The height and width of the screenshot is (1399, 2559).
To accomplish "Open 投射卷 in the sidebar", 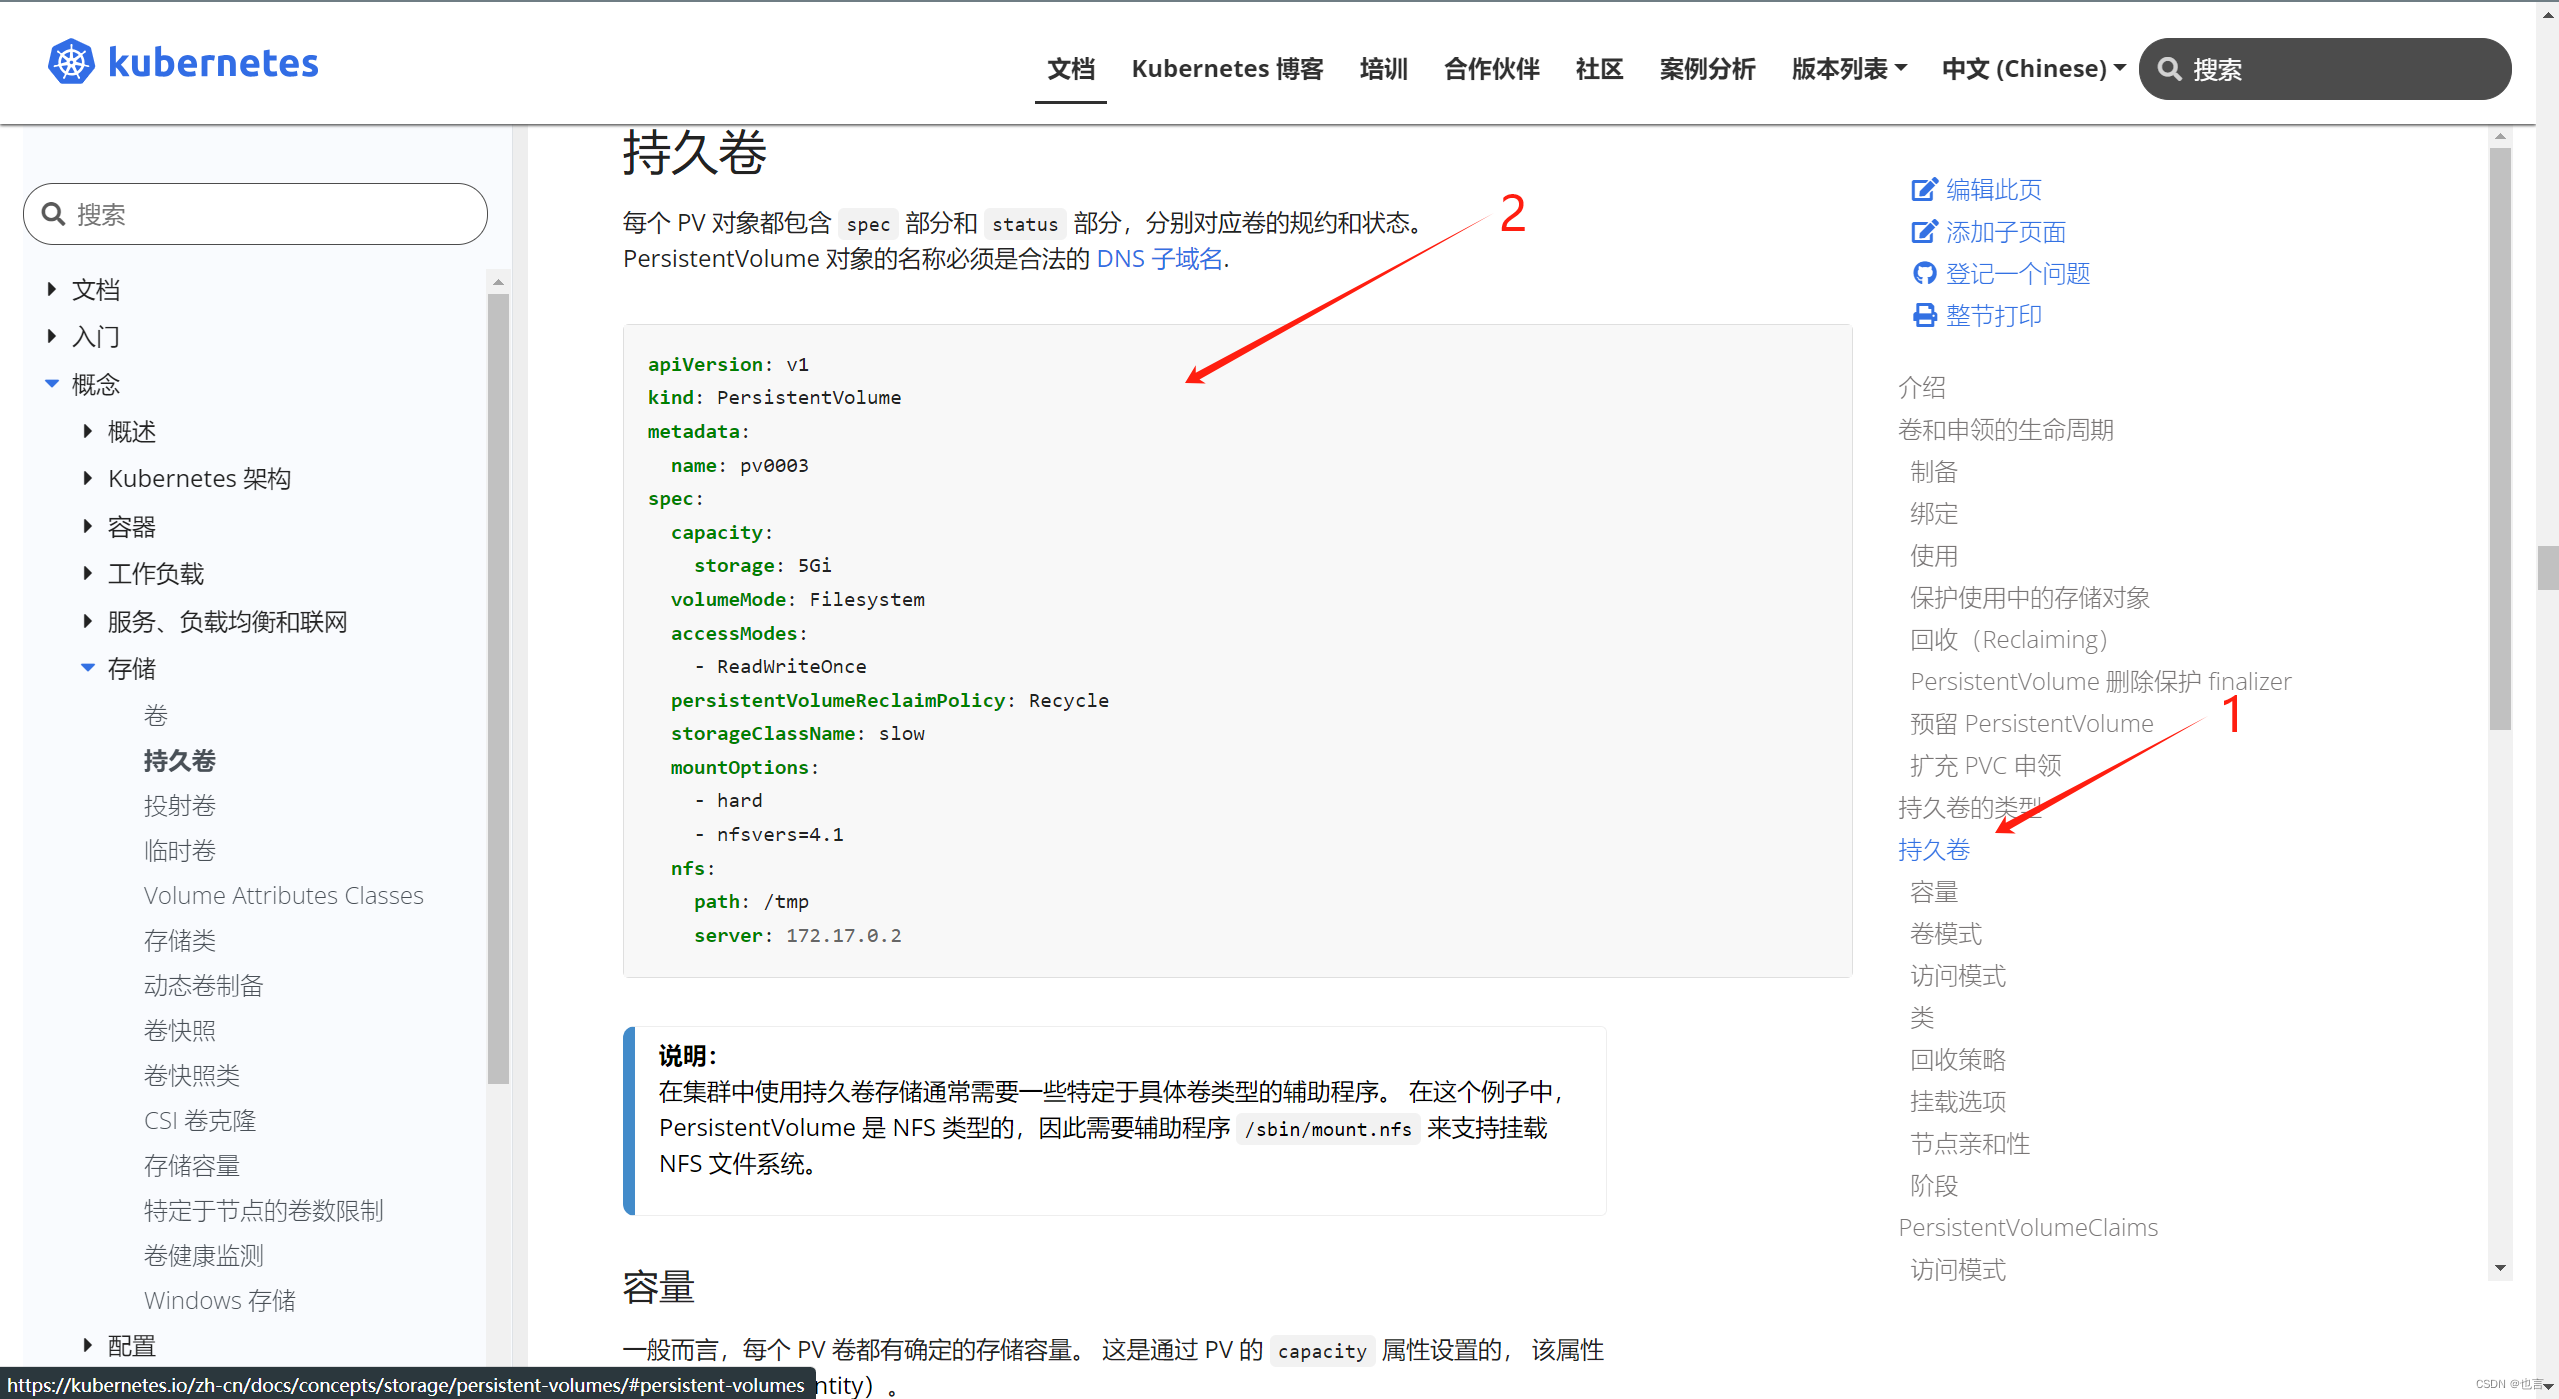I will tap(180, 805).
